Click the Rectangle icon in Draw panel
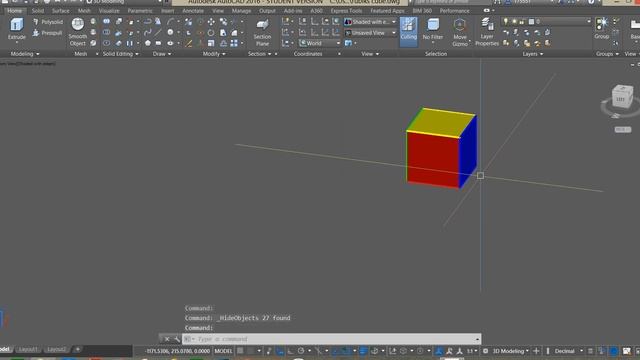640x360 pixels. [158, 43]
